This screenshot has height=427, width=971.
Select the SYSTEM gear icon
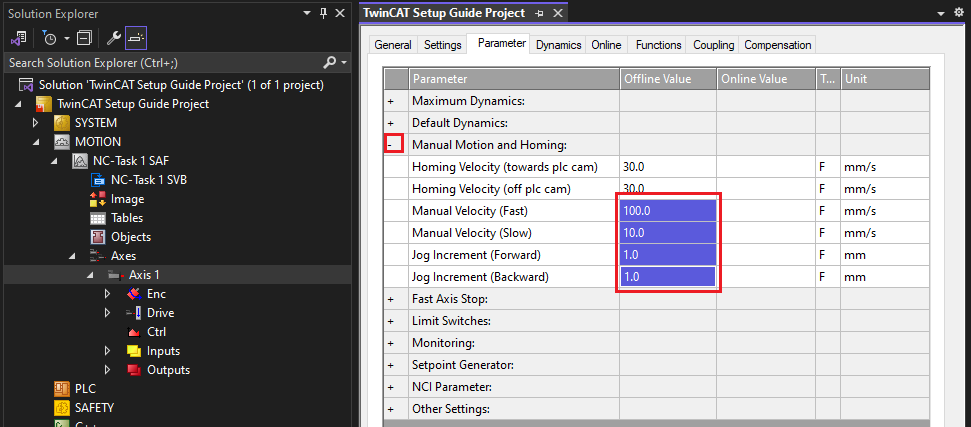pyautogui.click(x=61, y=123)
